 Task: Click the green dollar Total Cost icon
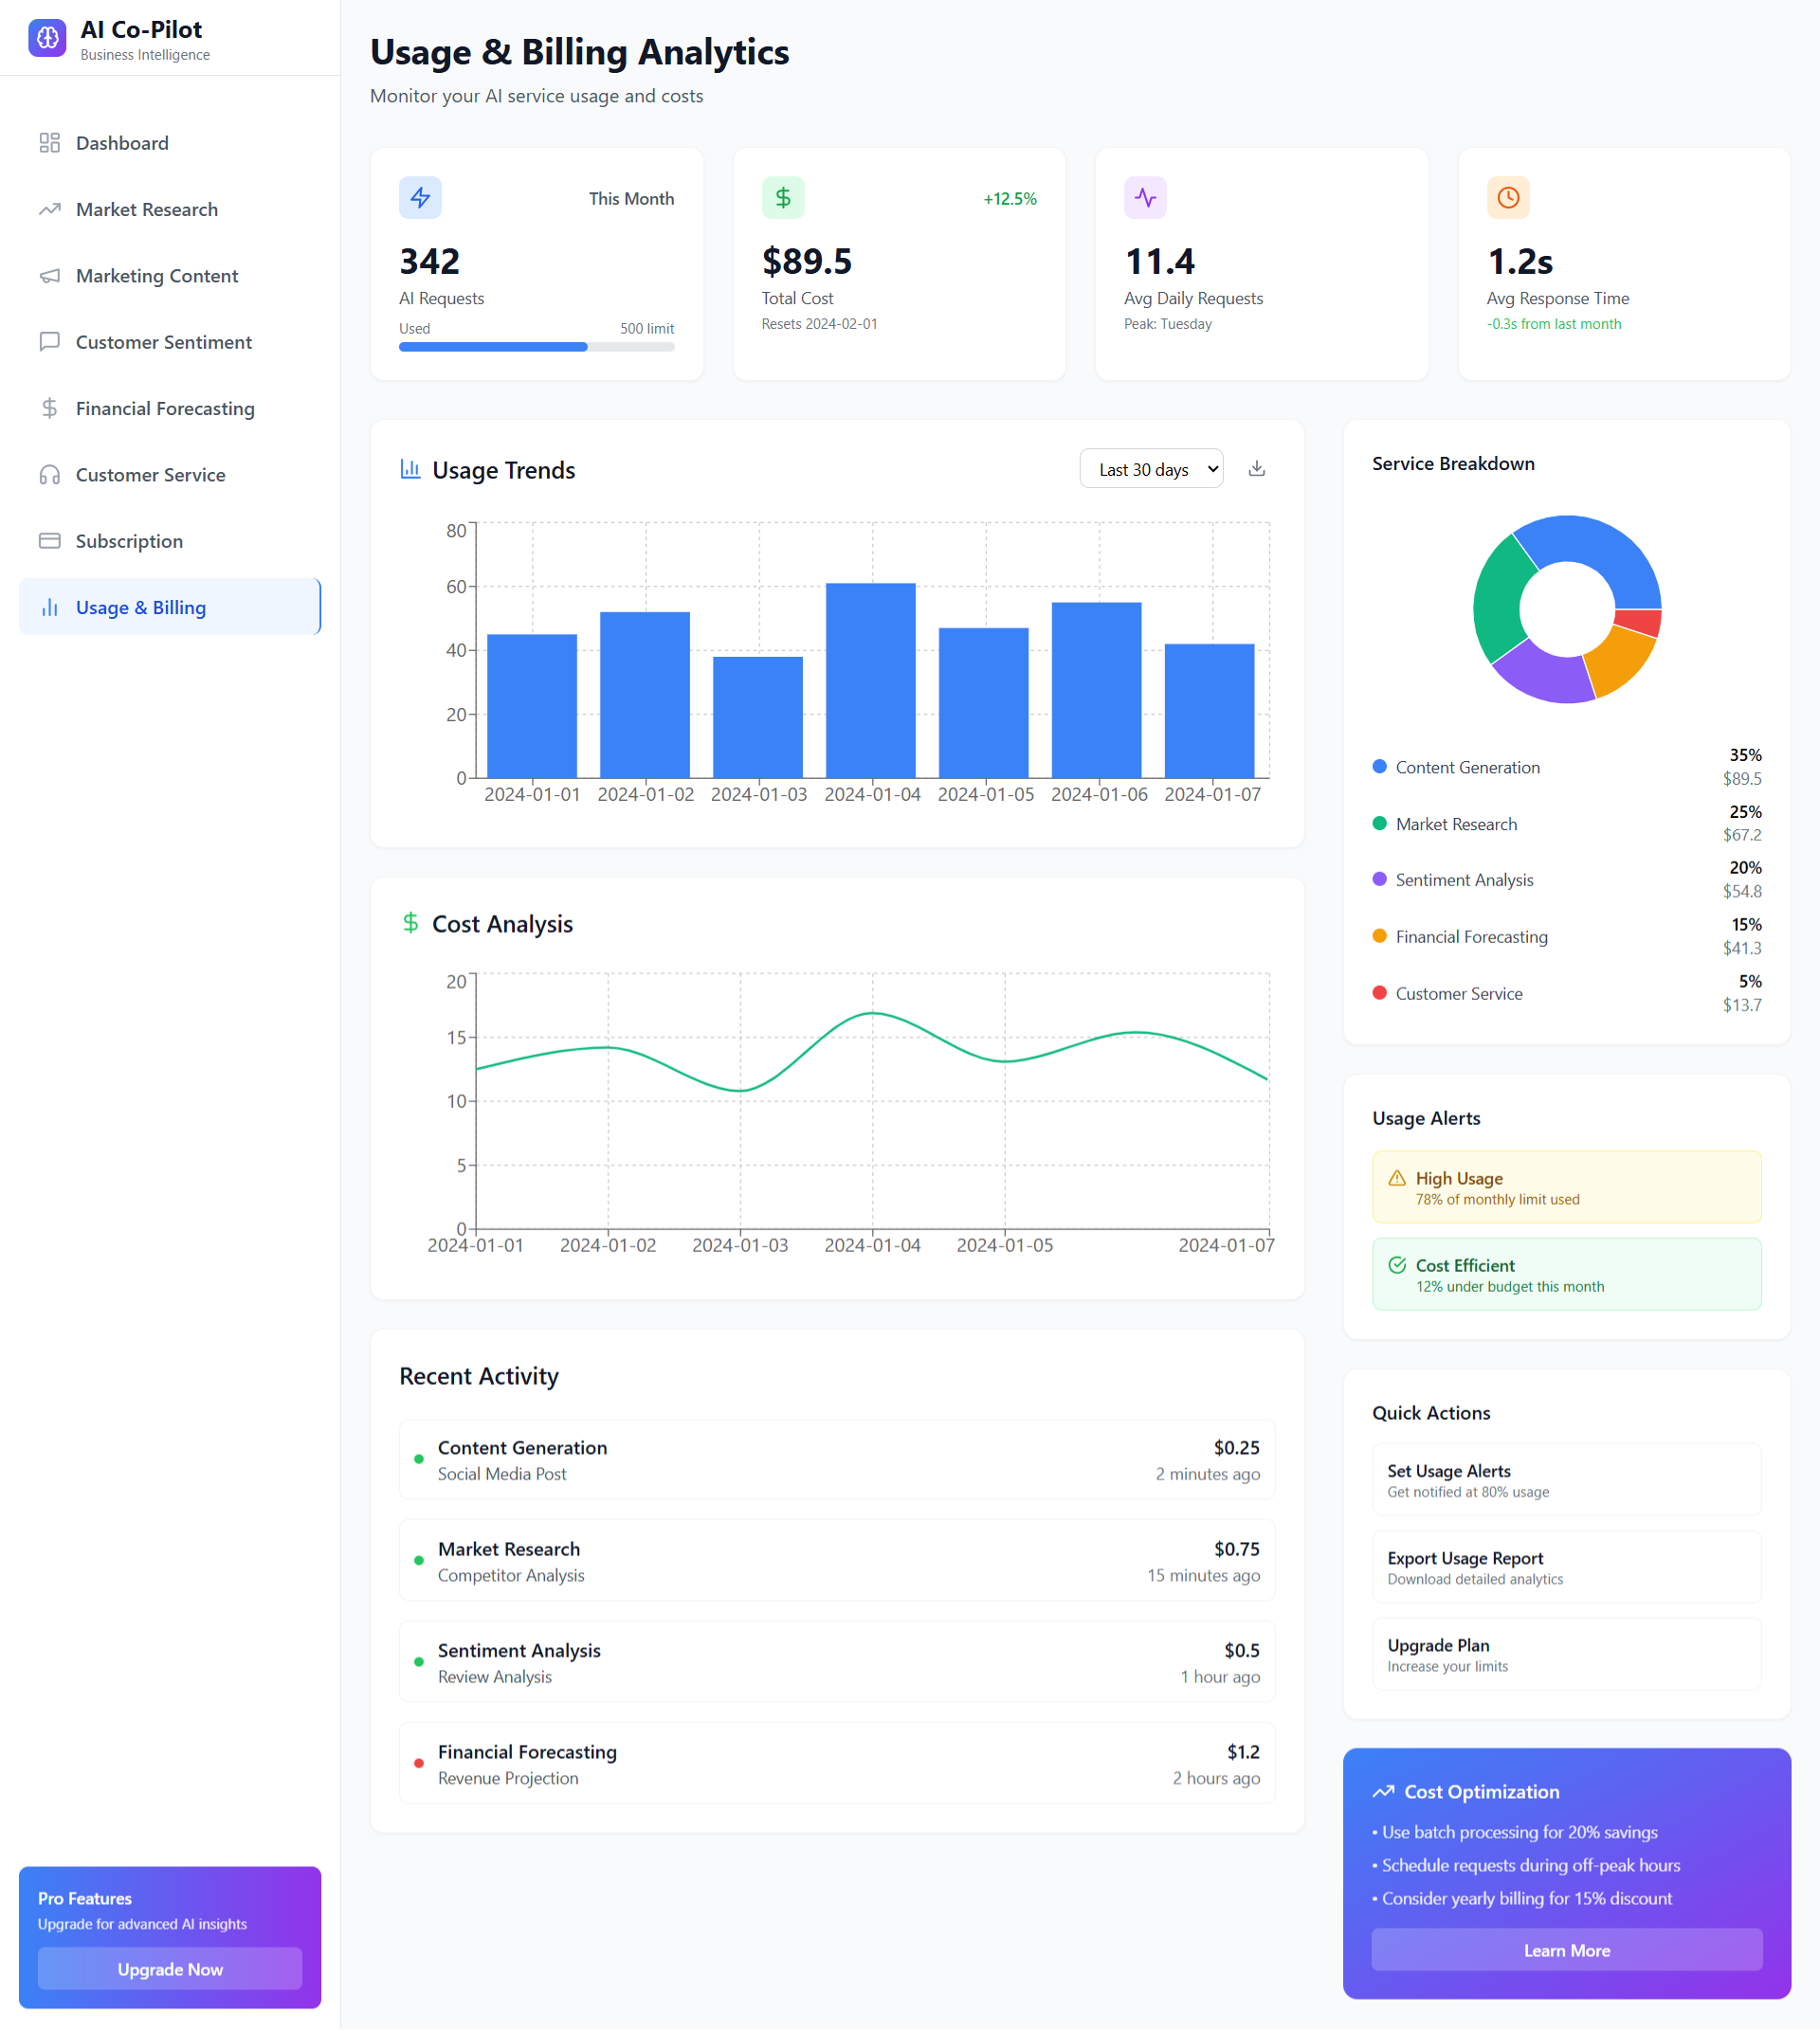click(783, 198)
